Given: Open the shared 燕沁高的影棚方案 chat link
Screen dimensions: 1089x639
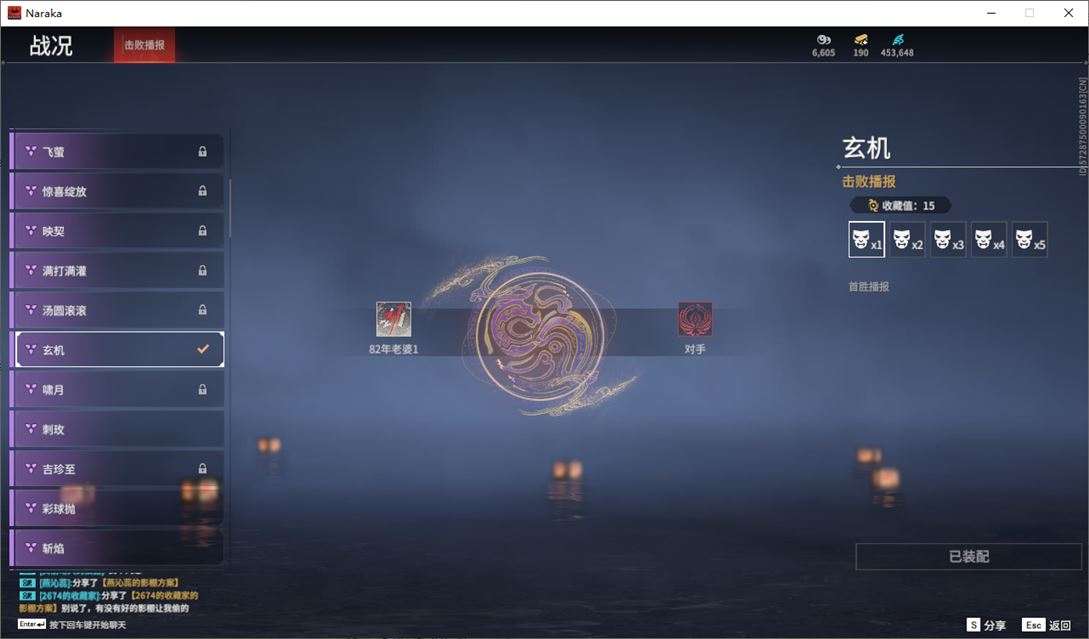Looking at the screenshot, I should click(142, 583).
